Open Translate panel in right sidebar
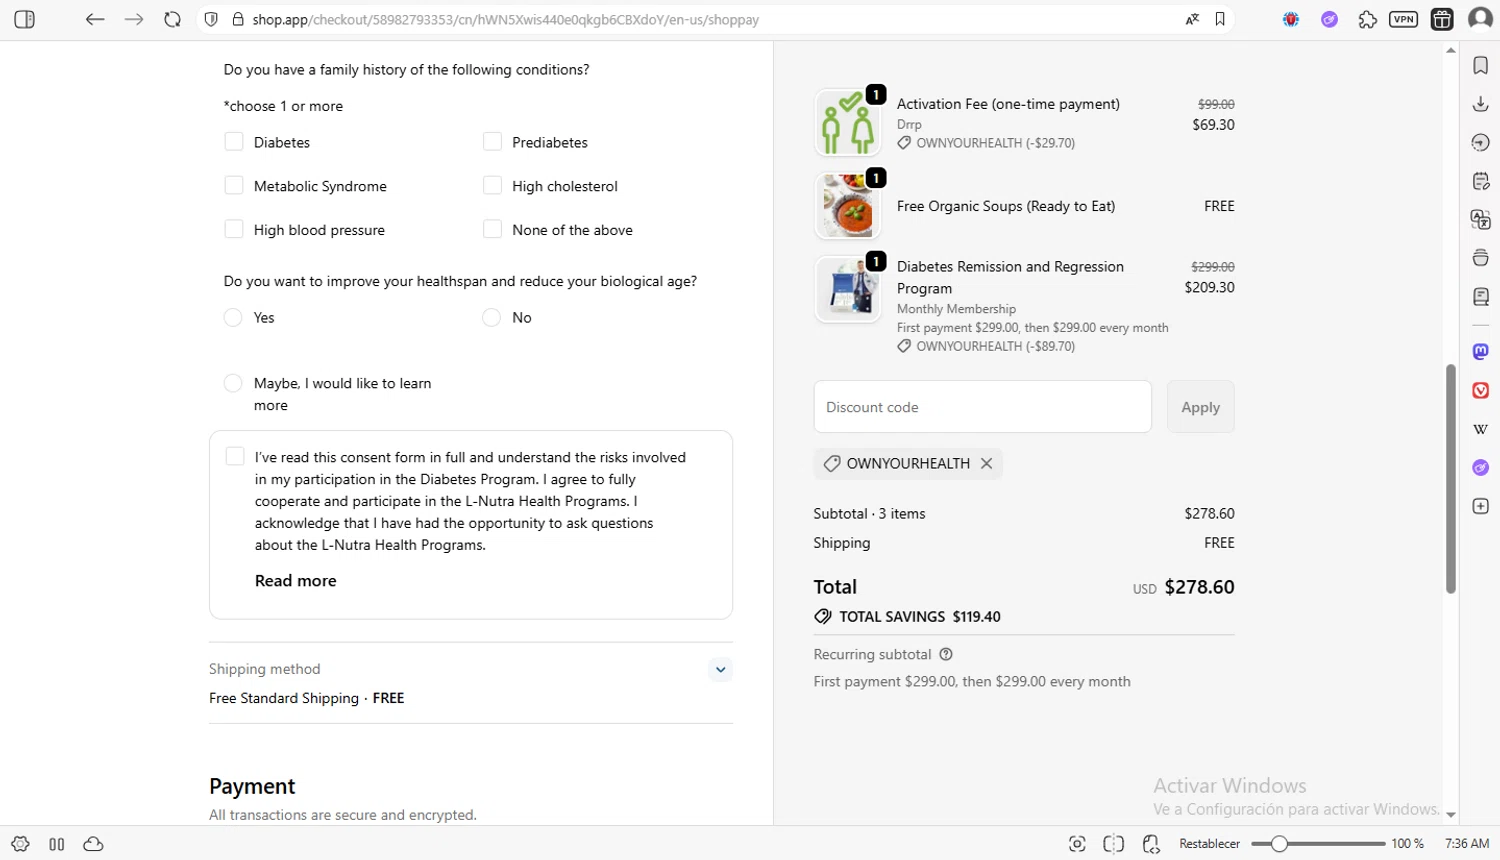 (x=1481, y=220)
